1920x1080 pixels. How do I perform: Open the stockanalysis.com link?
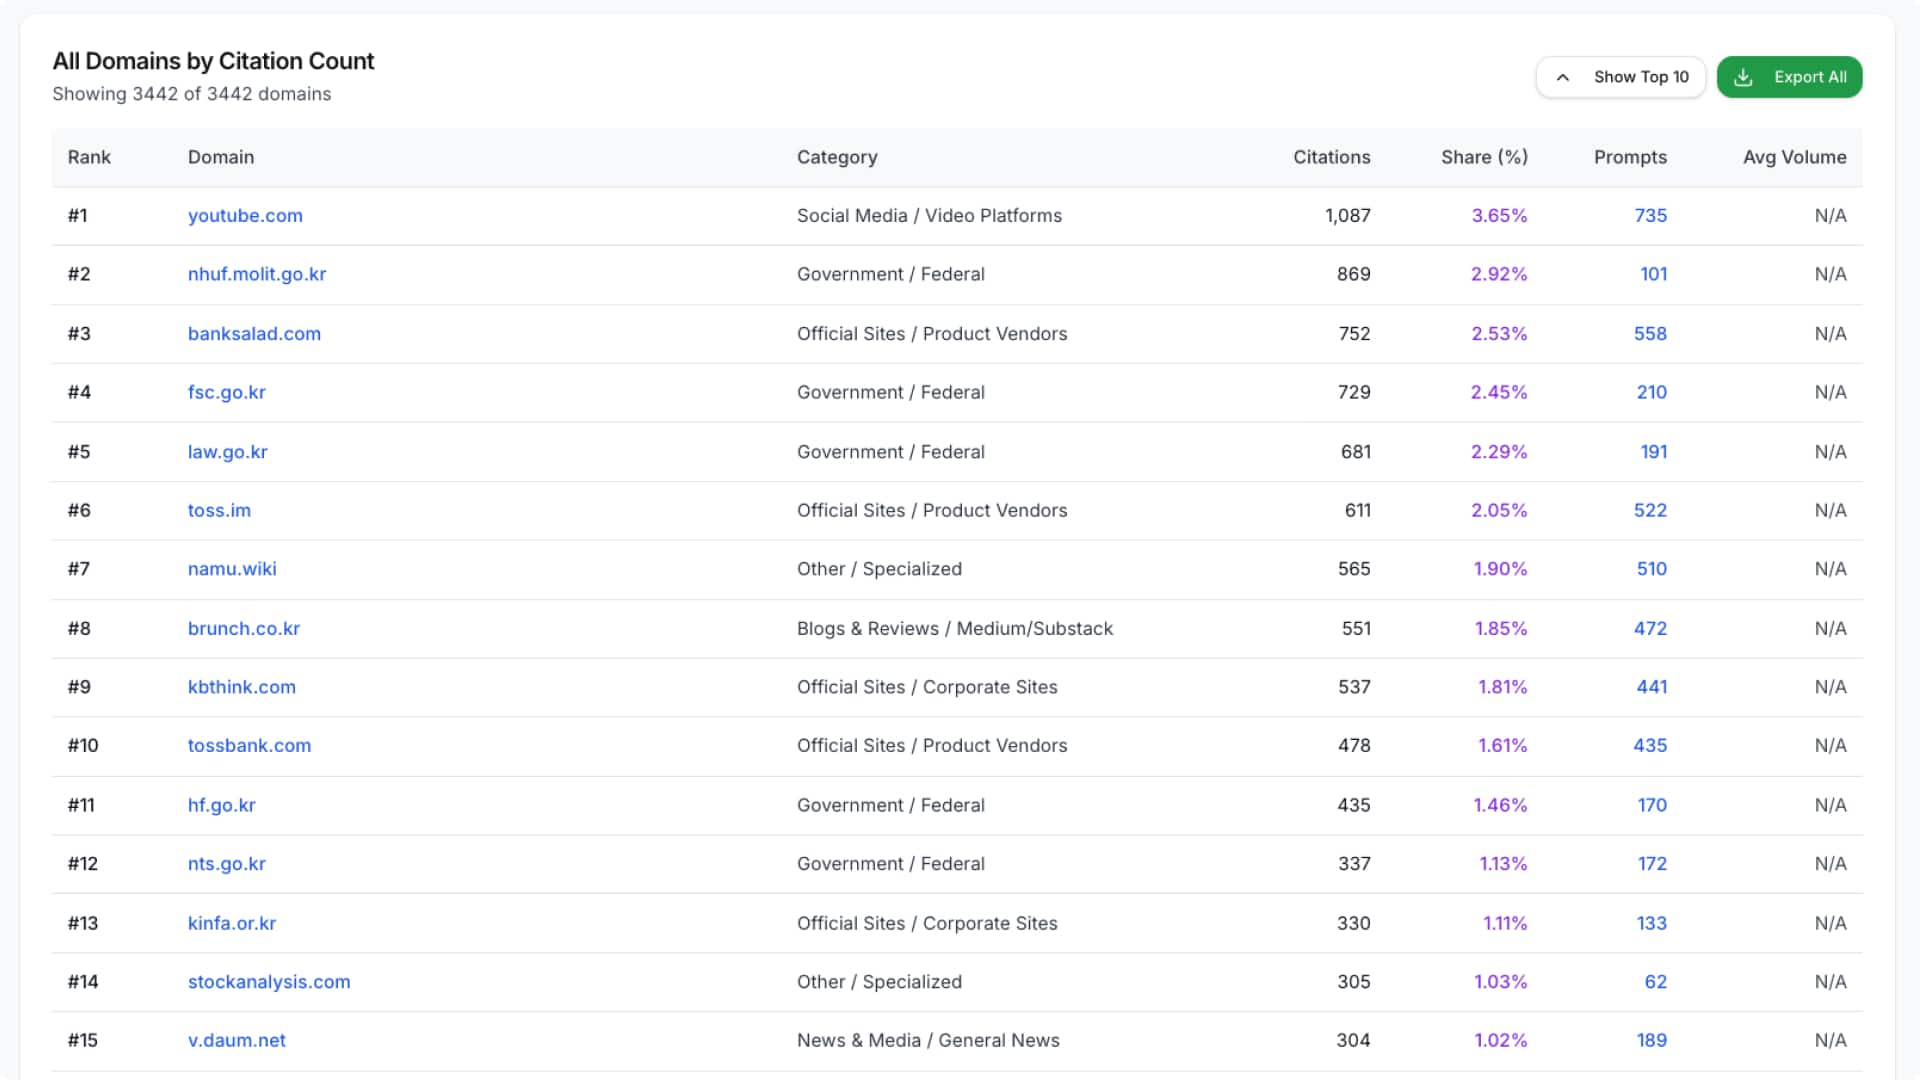(x=269, y=981)
